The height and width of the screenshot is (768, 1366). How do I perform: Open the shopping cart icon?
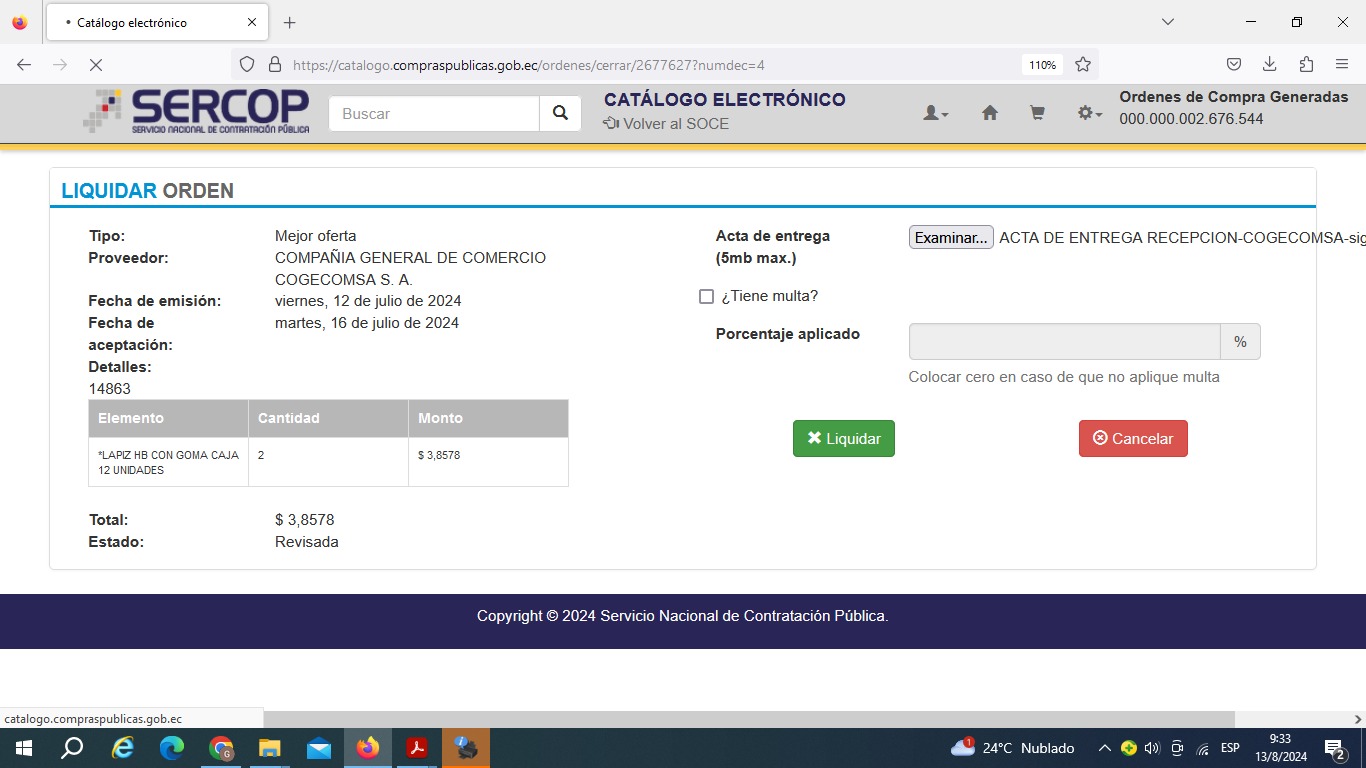tap(1037, 114)
